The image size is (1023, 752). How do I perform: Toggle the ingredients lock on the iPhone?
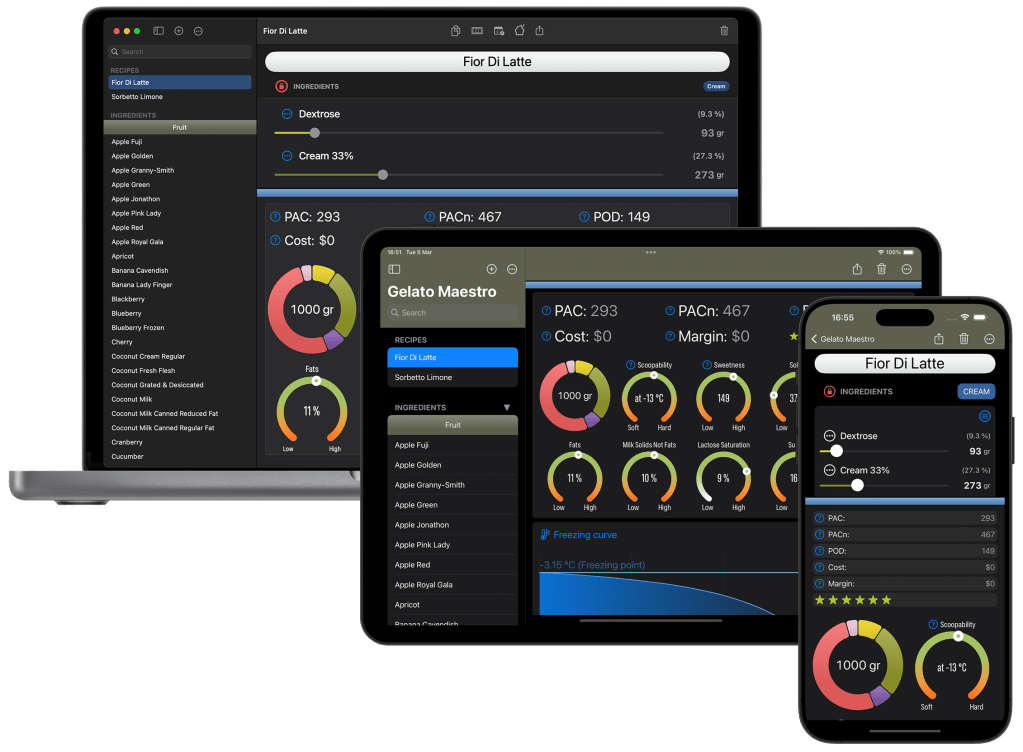tap(829, 391)
